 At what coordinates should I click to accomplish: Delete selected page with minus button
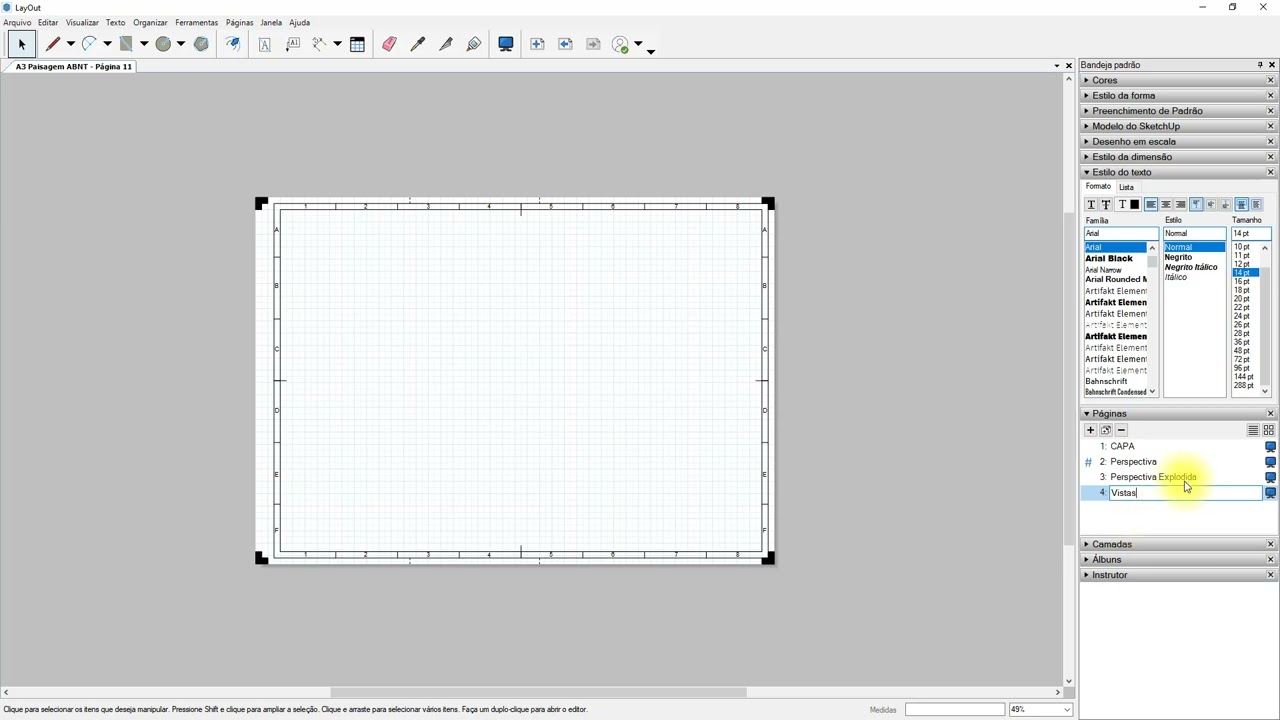[x=1121, y=430]
